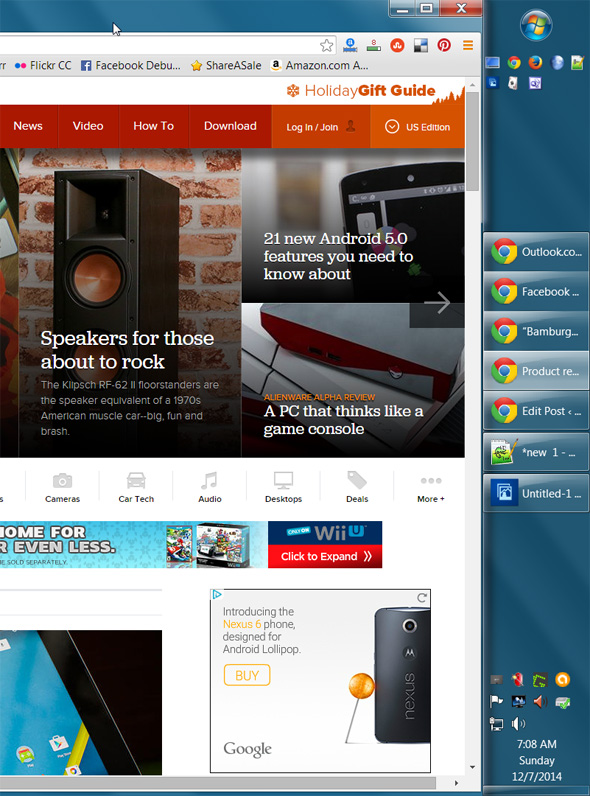Screen dimensions: 590x796
Task: Open the StumbleUpon extension
Action: point(397,46)
